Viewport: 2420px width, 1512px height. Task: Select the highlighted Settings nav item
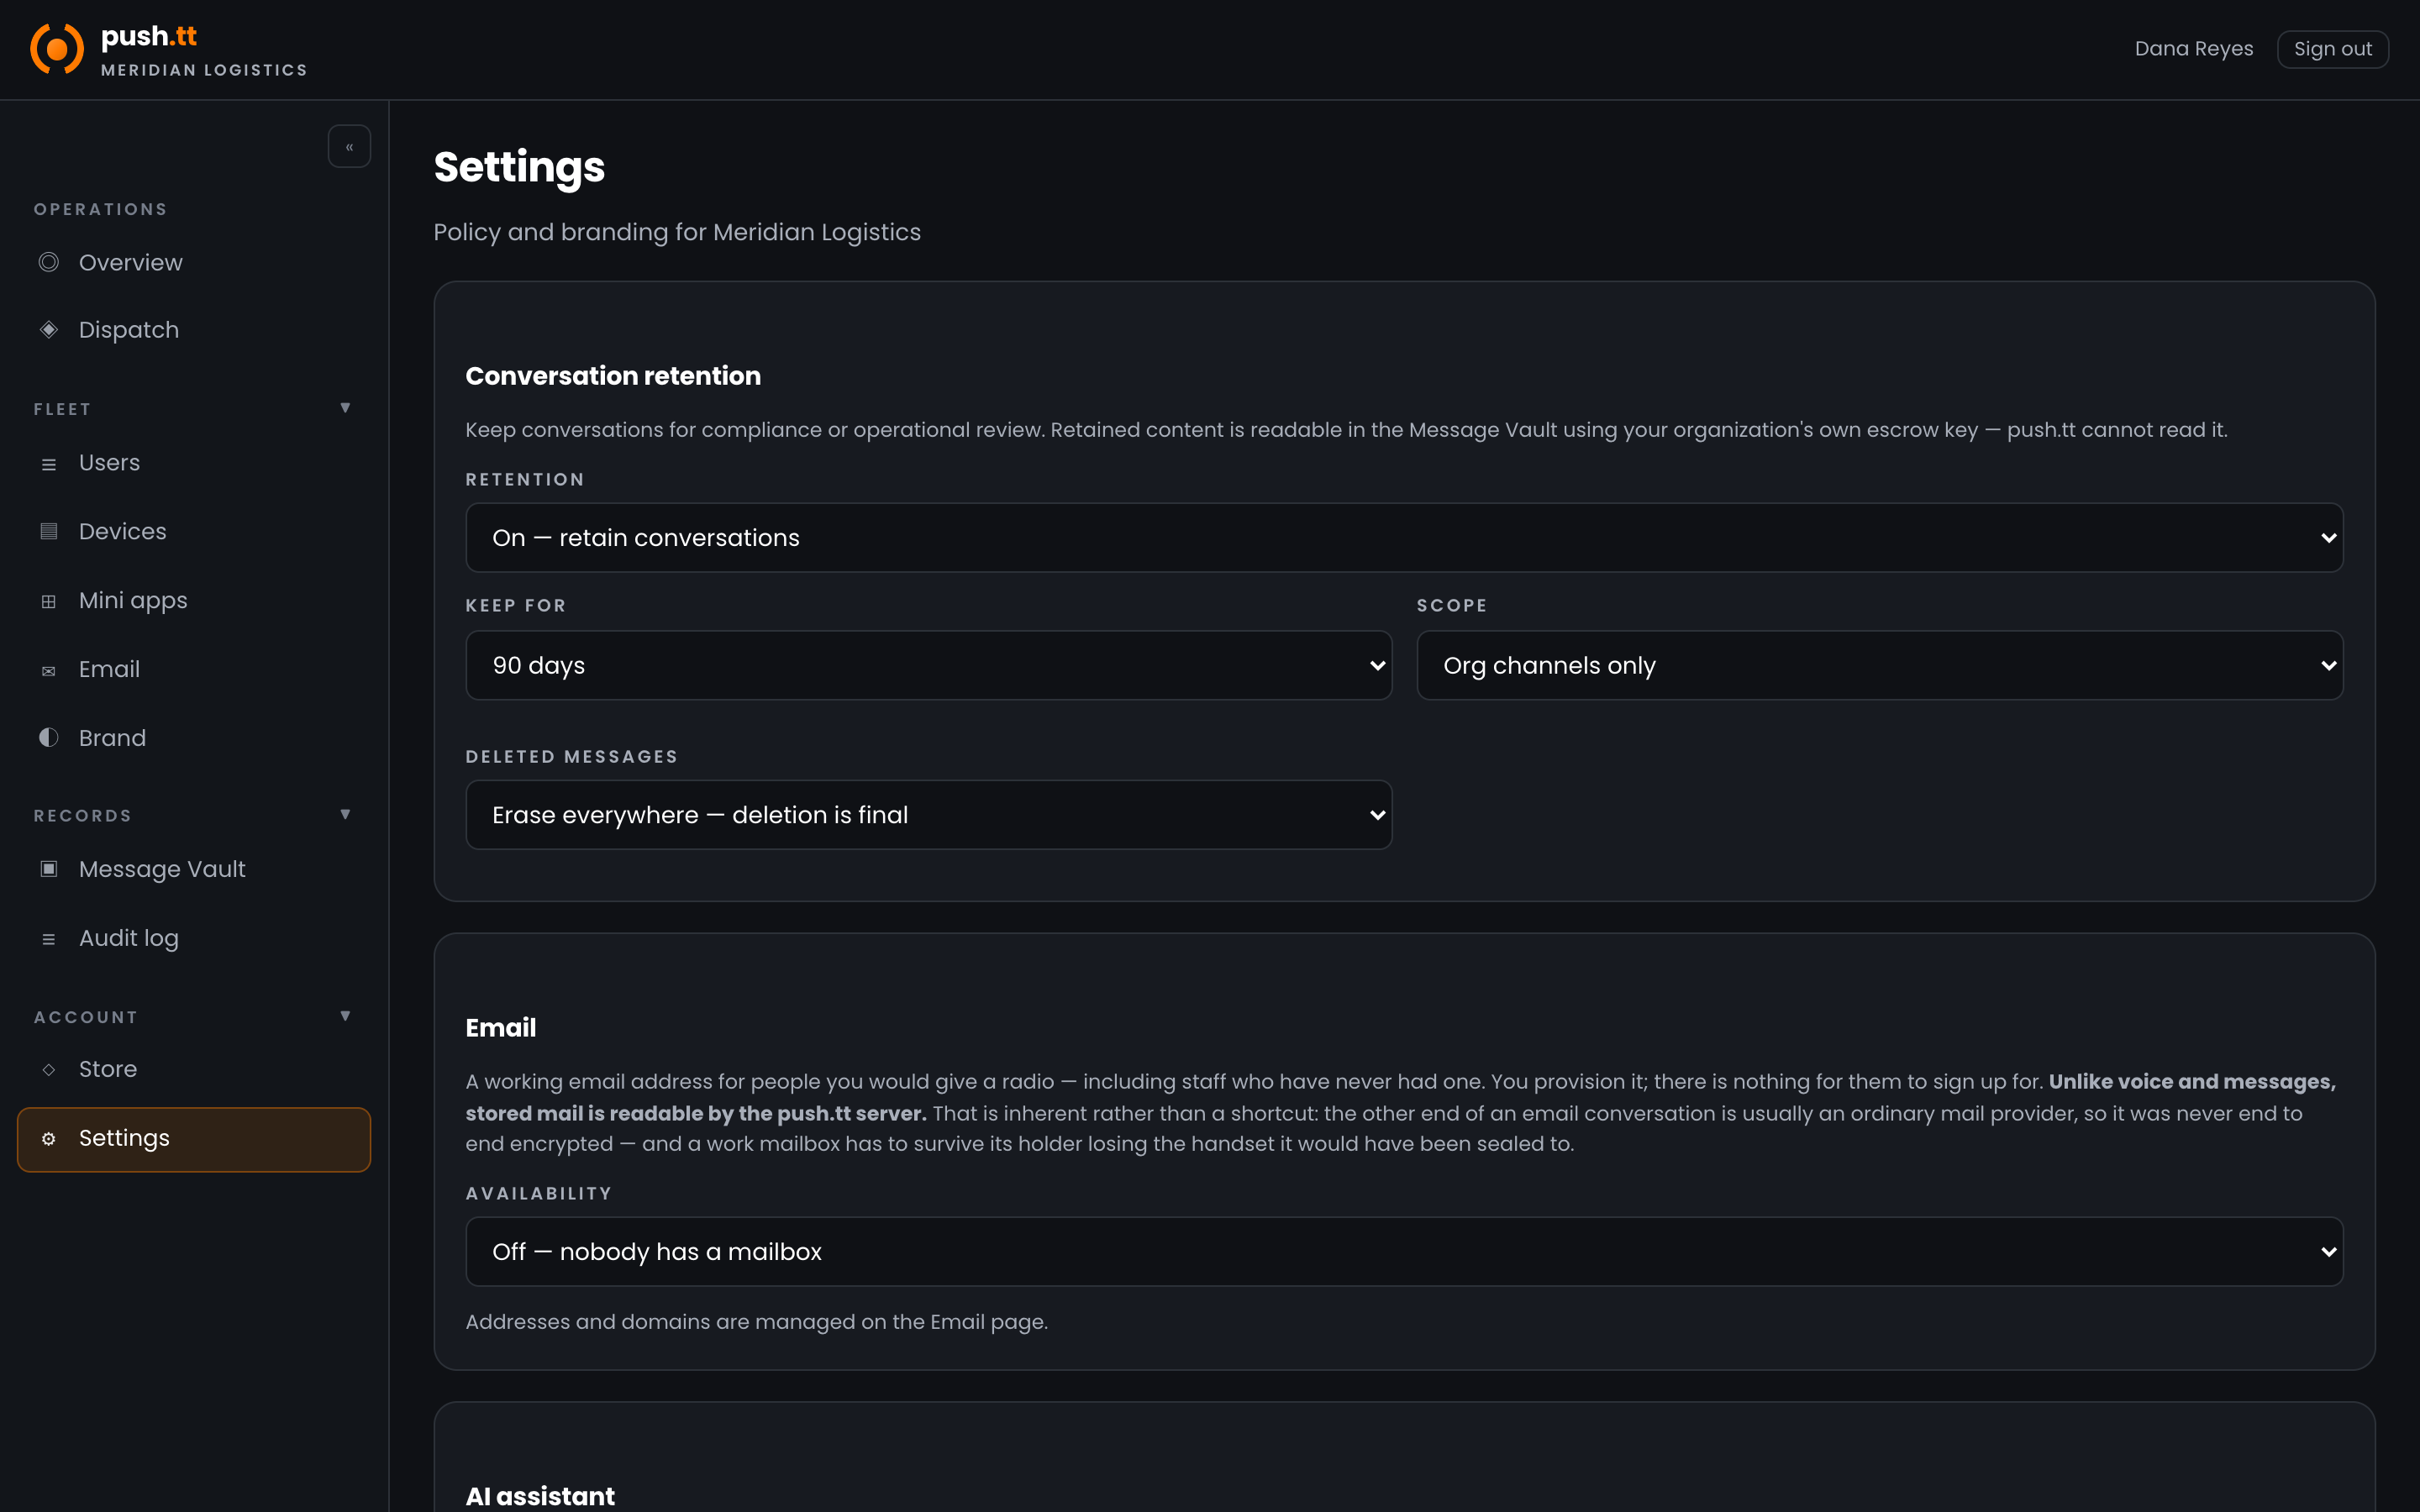point(194,1139)
